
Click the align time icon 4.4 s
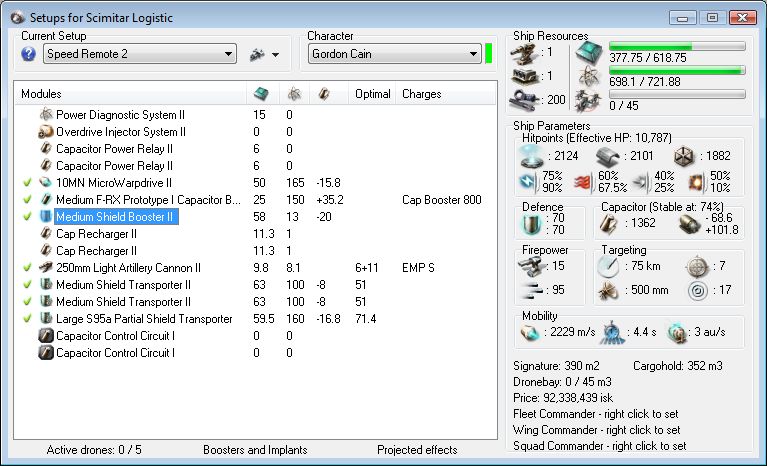click(611, 333)
